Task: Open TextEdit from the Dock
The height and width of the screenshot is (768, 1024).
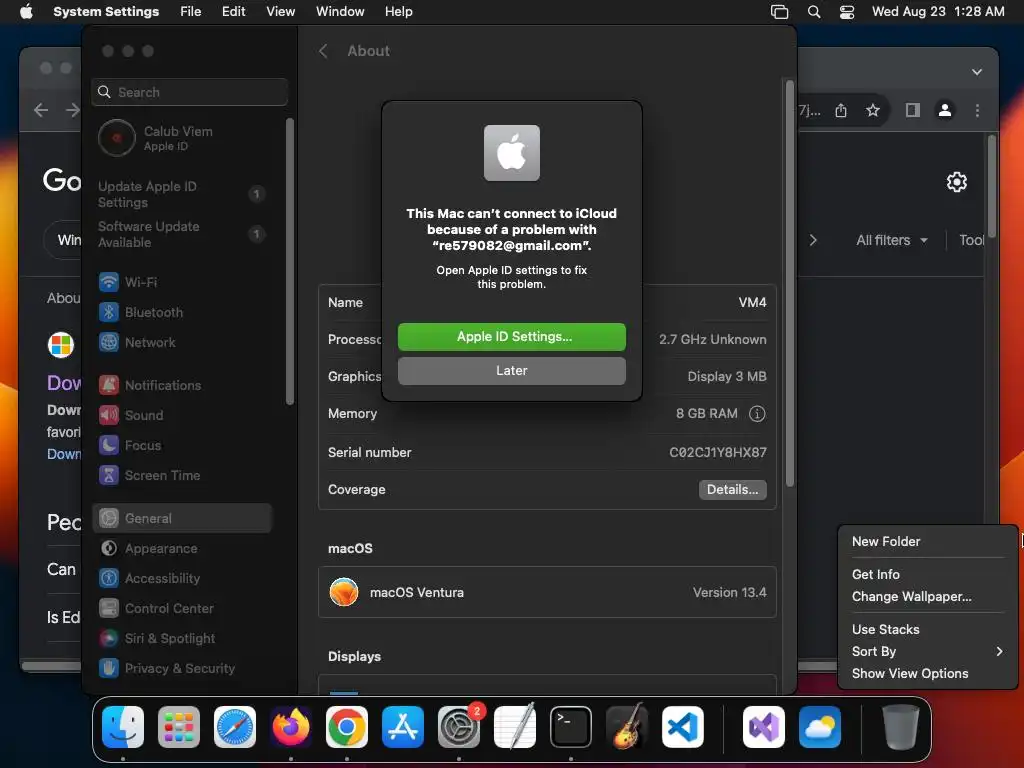Action: pyautogui.click(x=515, y=727)
